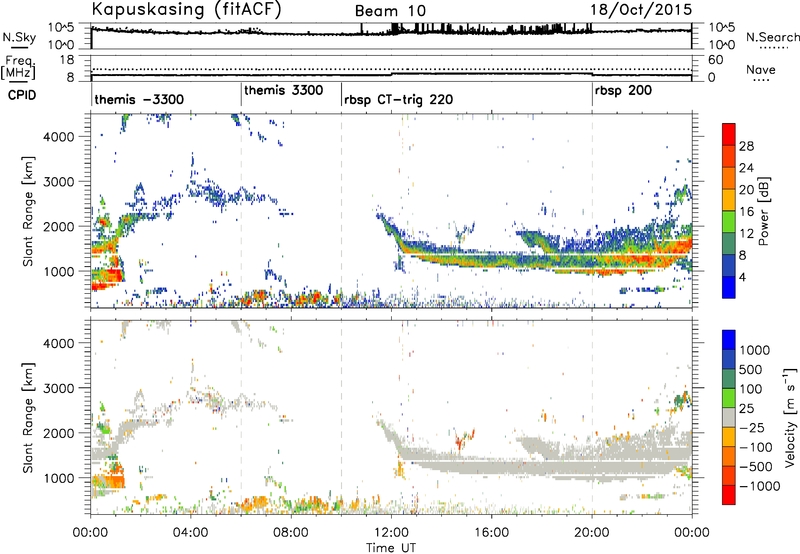Click the '28' tick on the Power scale
The image size is (800, 554).
[746, 146]
